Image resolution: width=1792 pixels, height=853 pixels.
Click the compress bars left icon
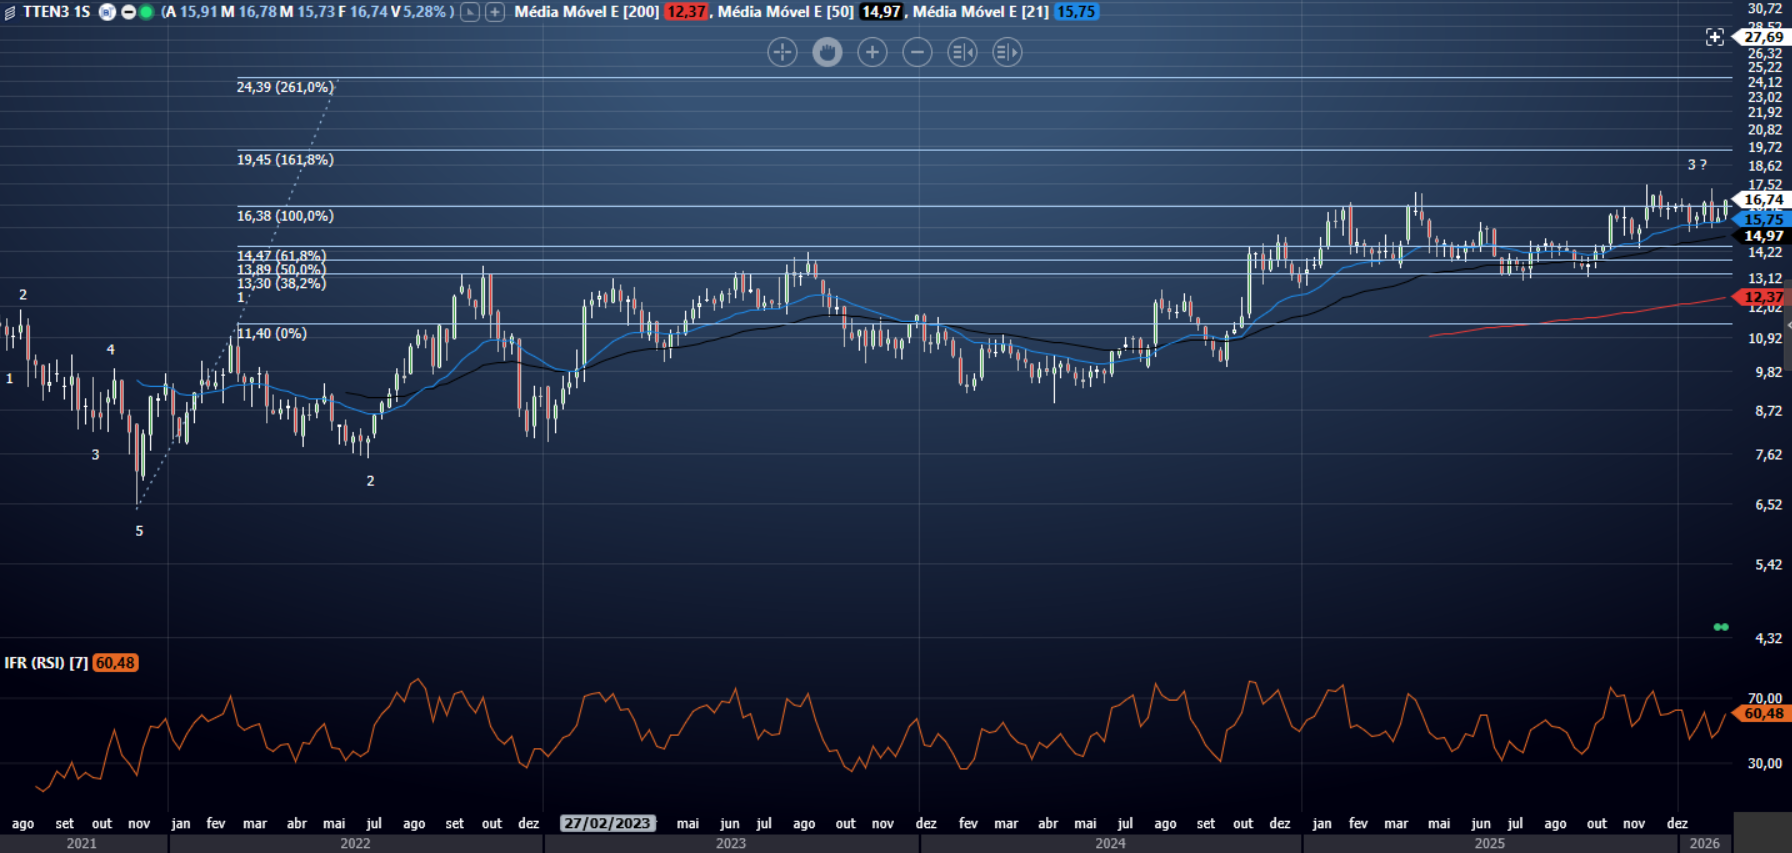[x=962, y=52]
